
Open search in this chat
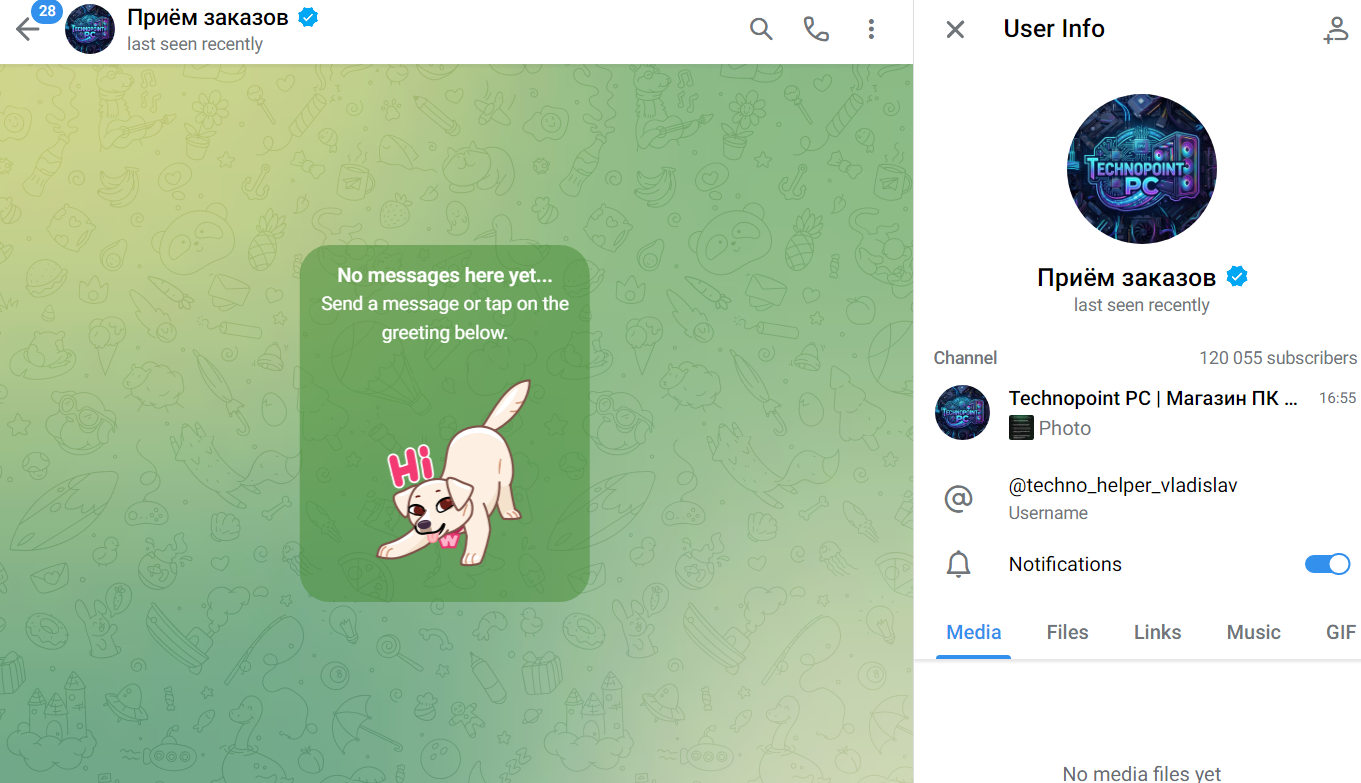point(761,29)
